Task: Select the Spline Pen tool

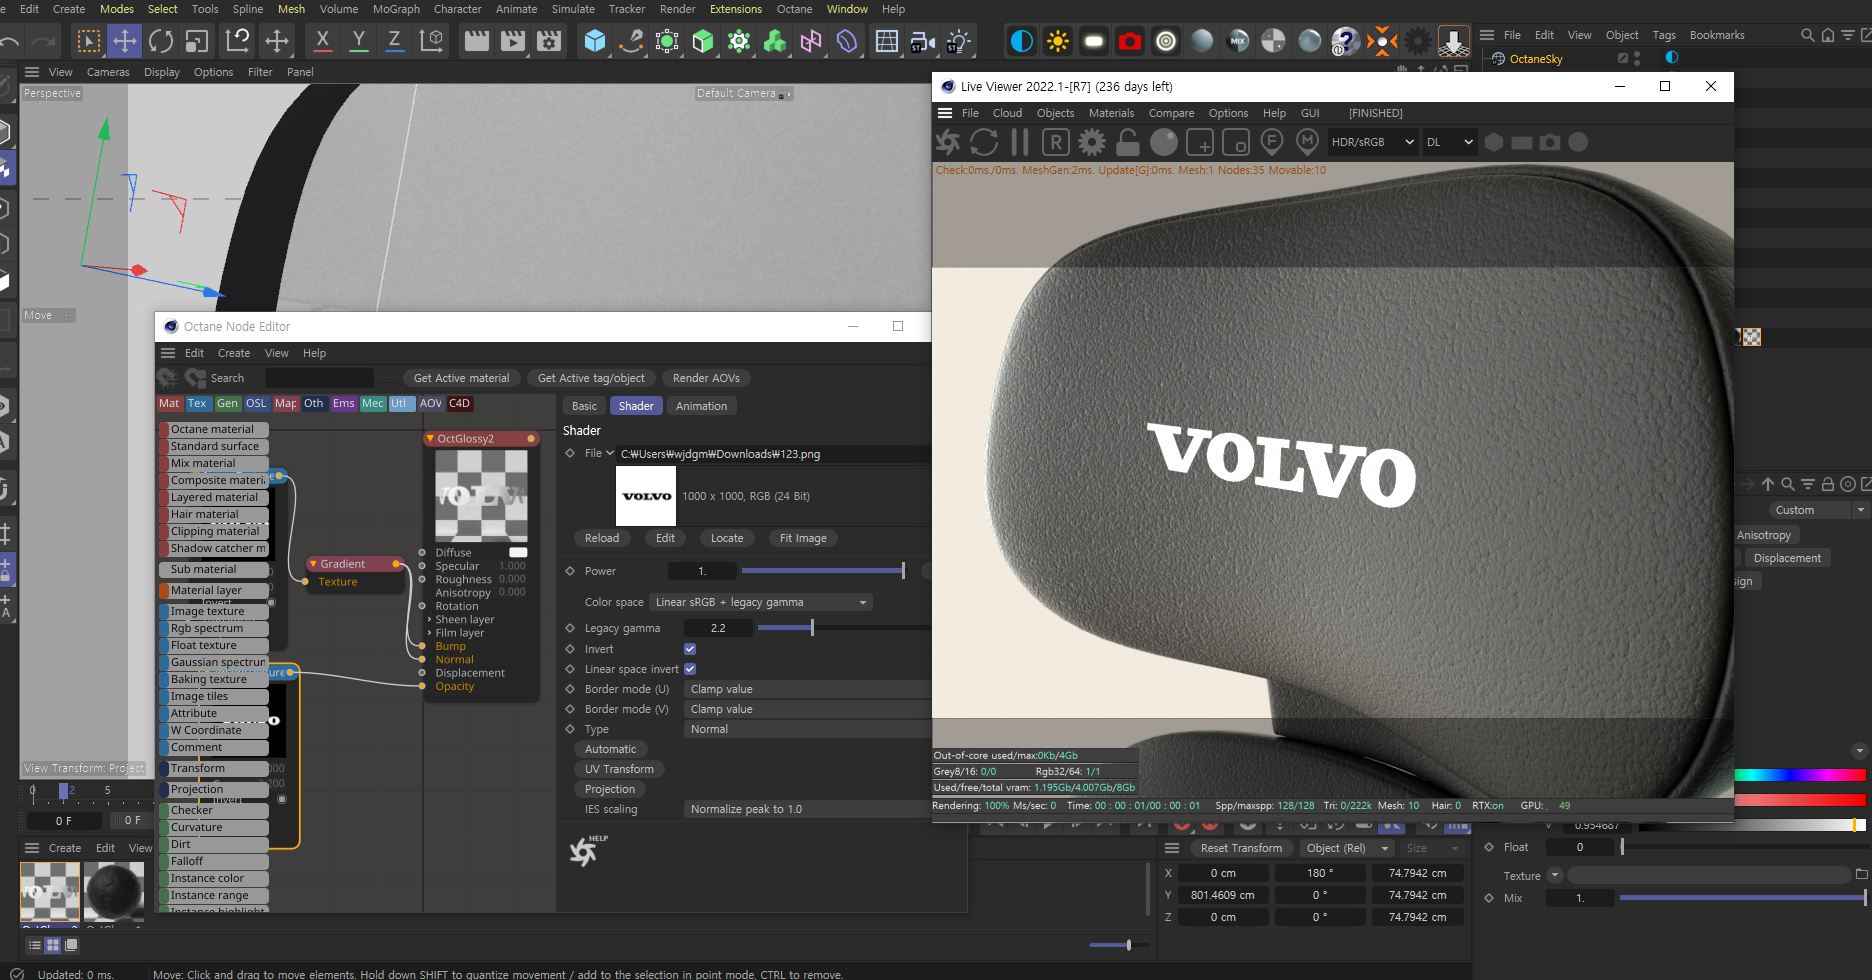Action: (x=631, y=41)
